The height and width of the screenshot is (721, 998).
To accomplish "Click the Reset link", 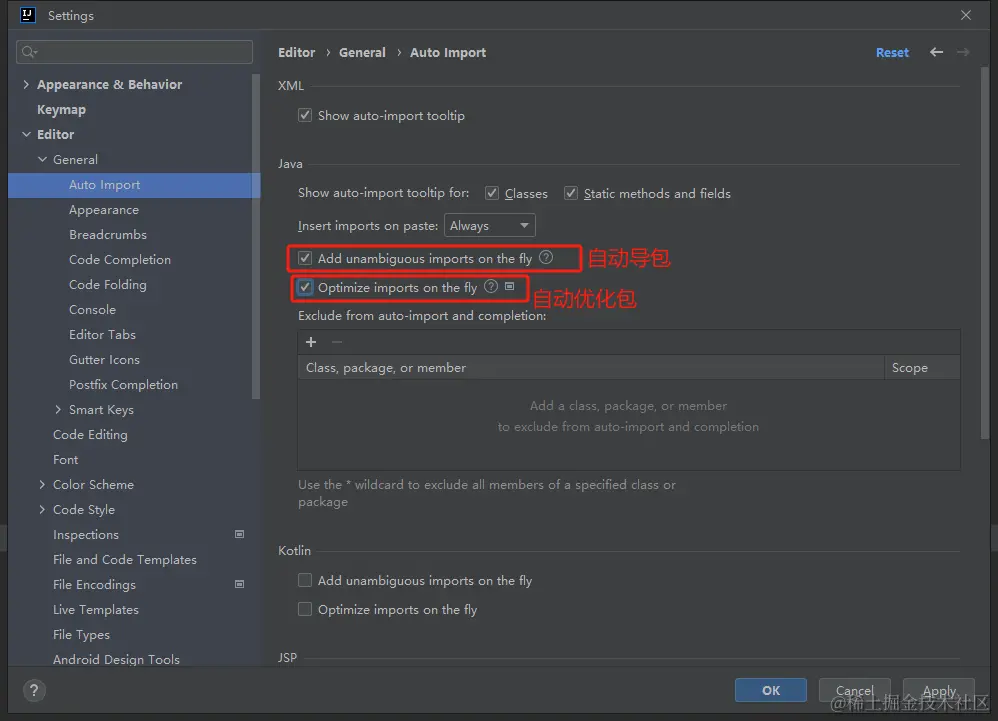I will click(892, 52).
